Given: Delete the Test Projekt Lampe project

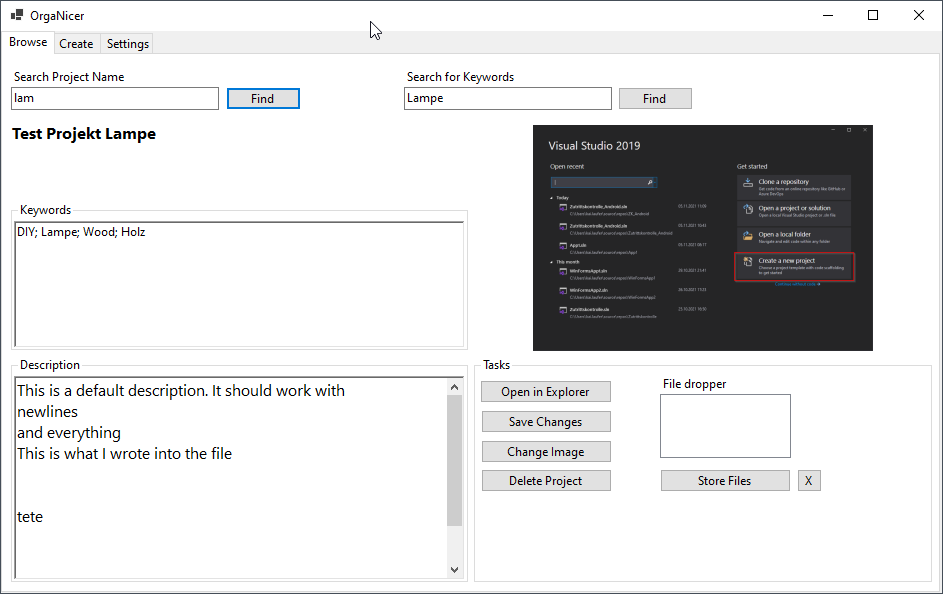Looking at the screenshot, I should [x=546, y=480].
